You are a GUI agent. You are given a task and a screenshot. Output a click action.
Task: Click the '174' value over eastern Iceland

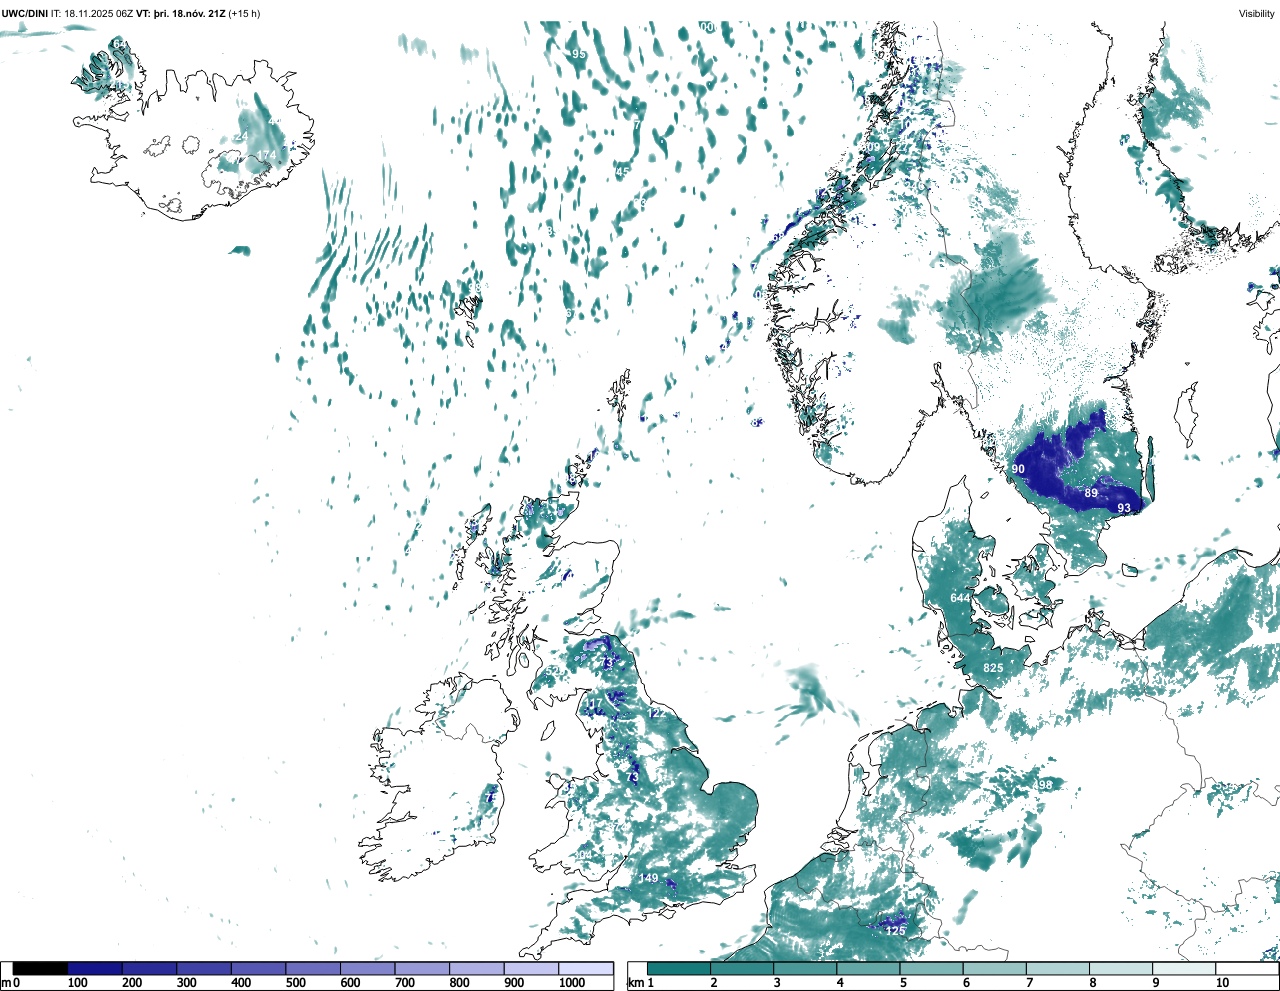266,154
